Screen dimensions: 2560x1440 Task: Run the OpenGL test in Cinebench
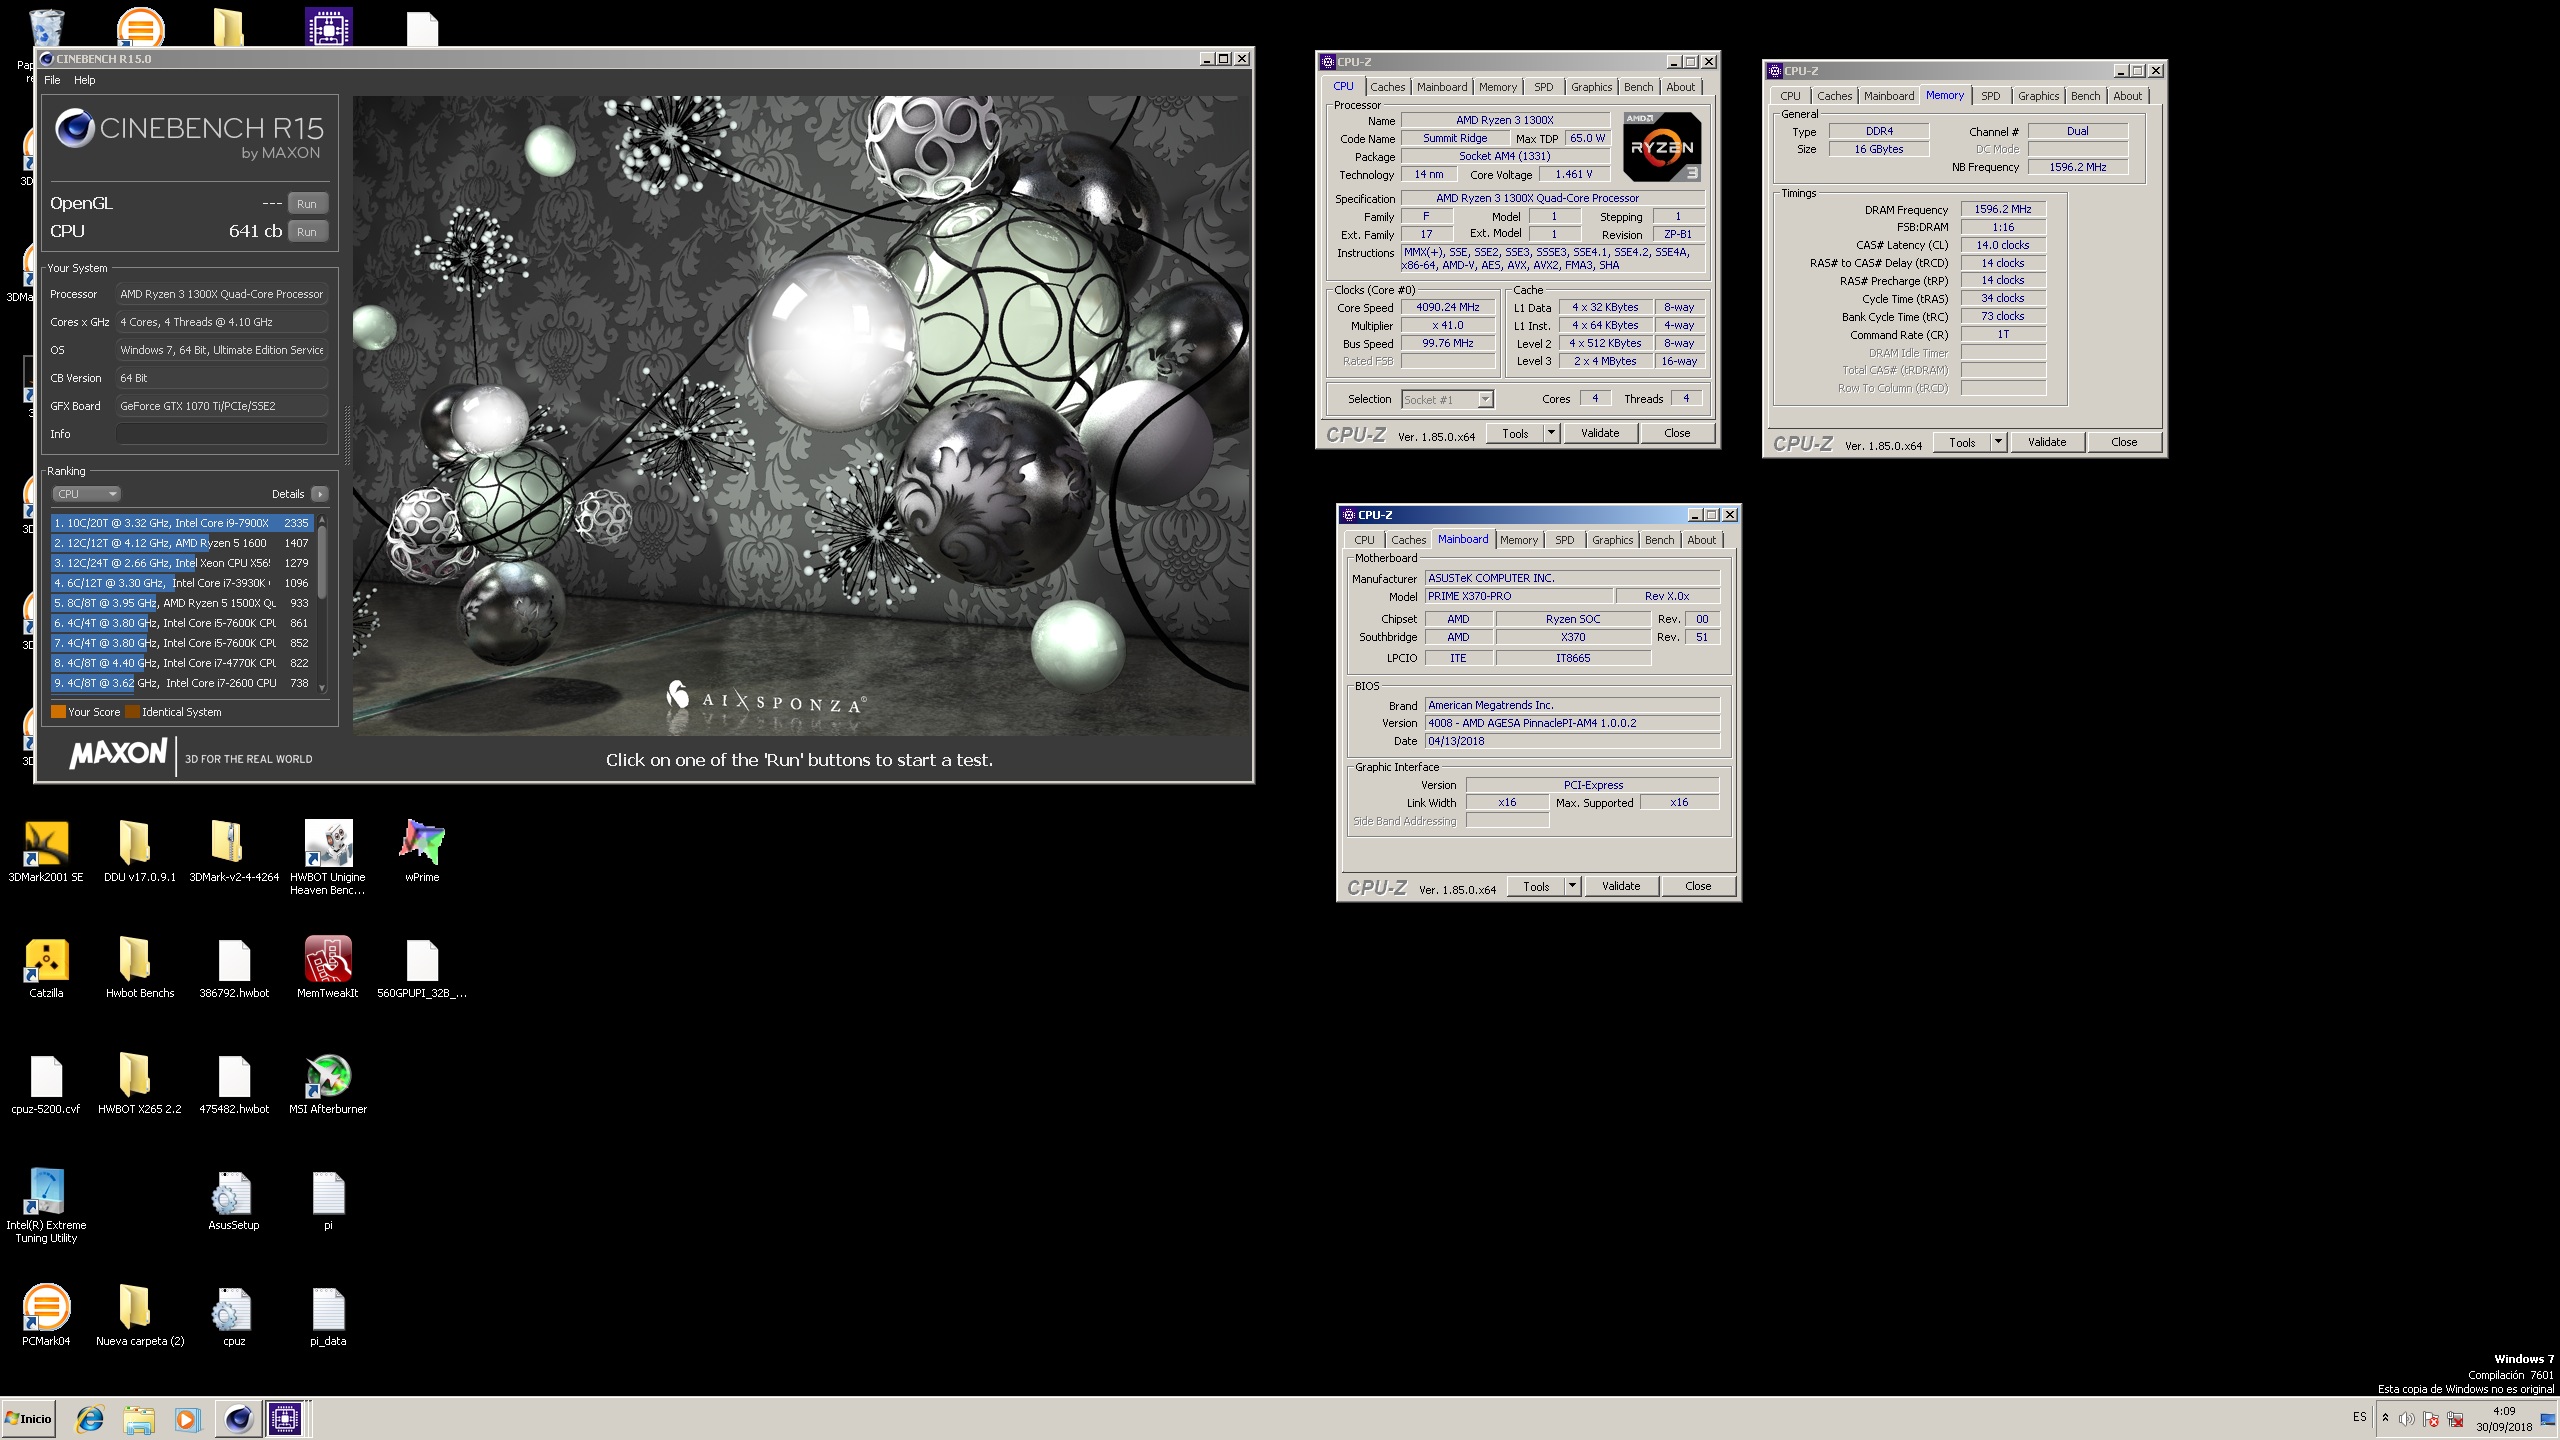coord(307,204)
